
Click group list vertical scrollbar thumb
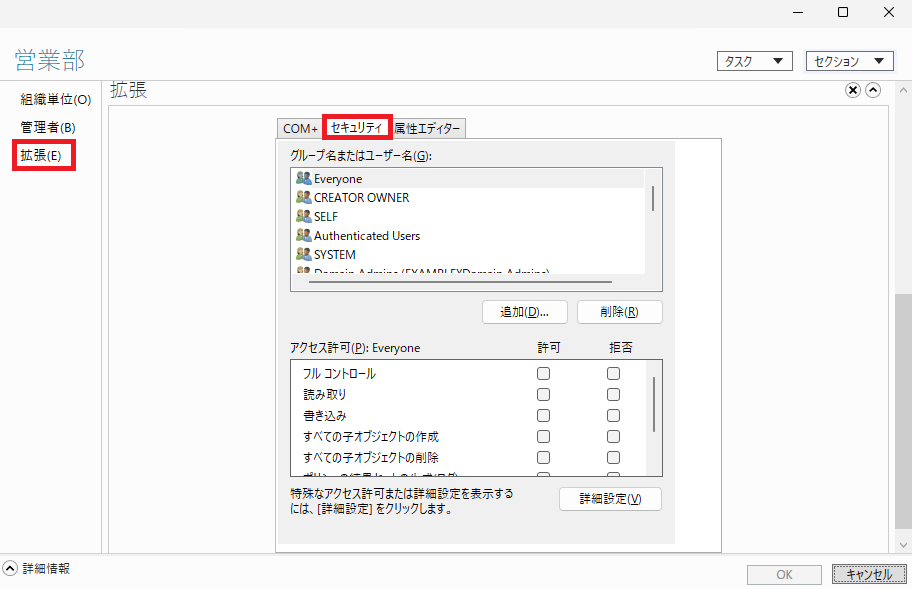pyautogui.click(x=653, y=198)
